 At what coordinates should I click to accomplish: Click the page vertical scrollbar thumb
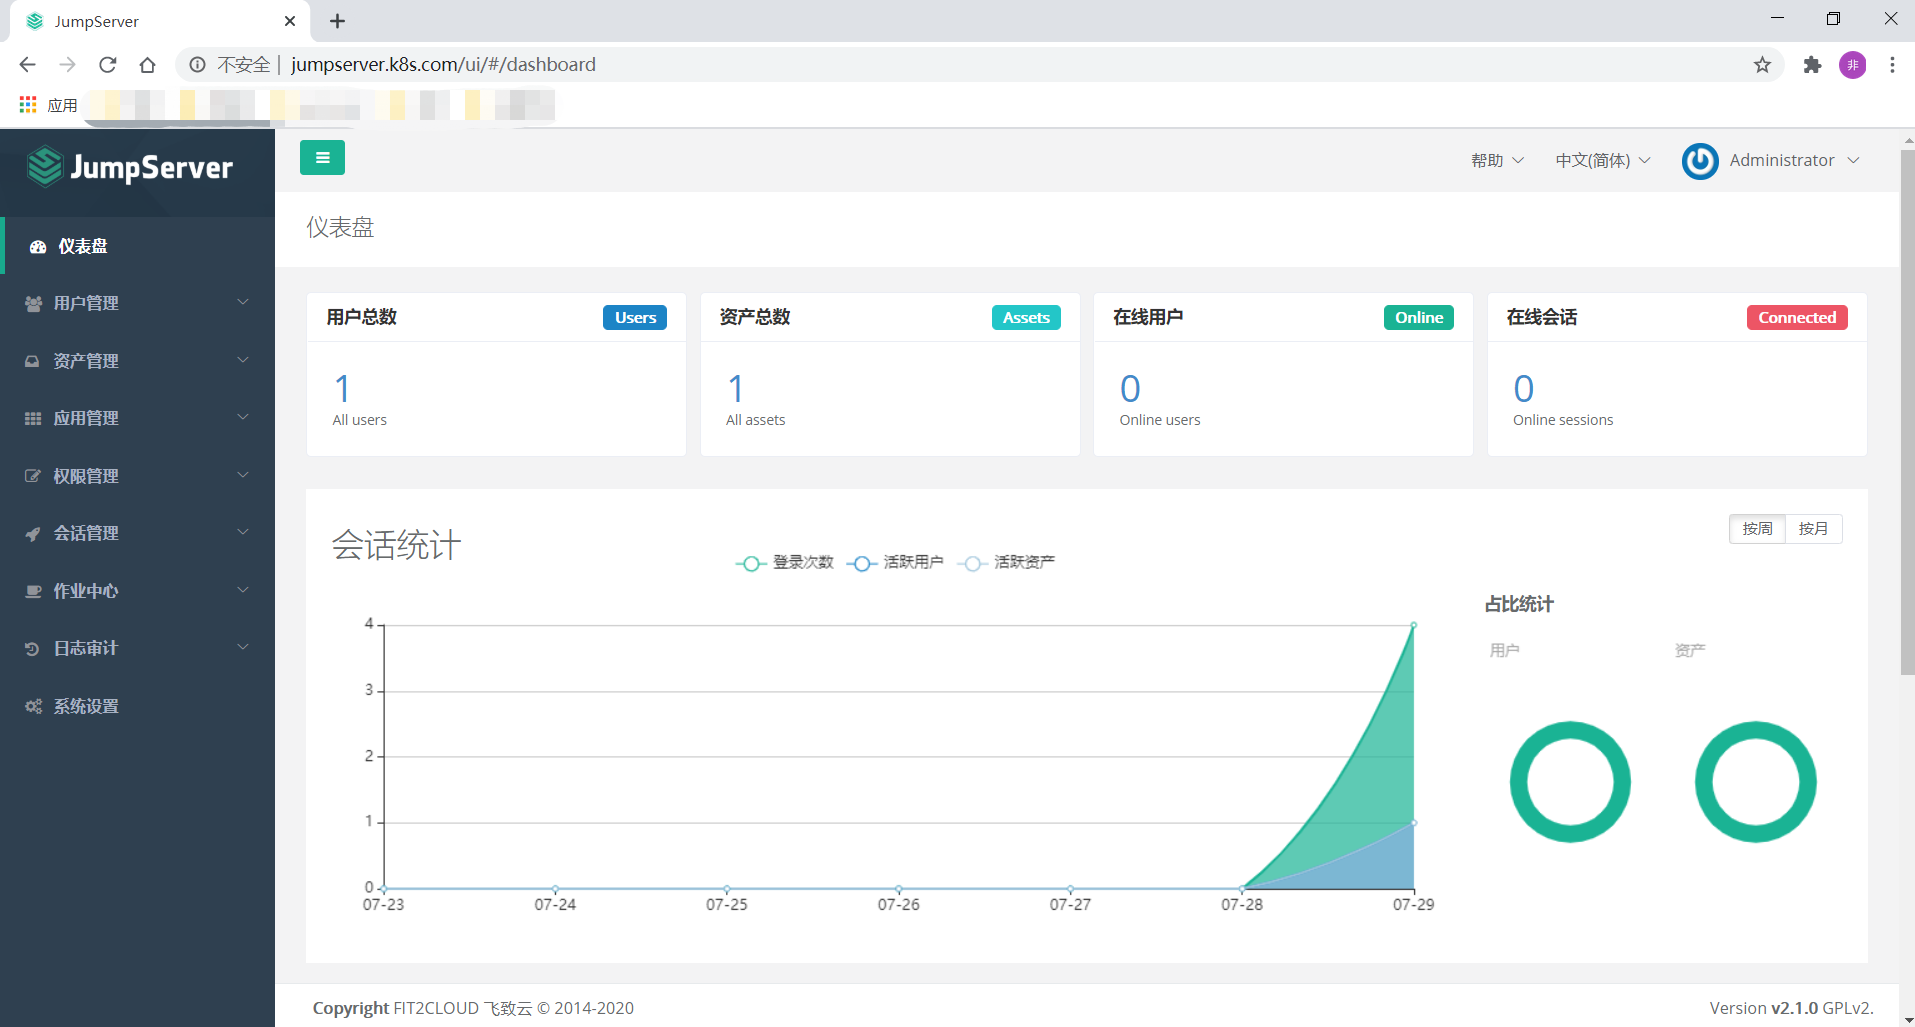pyautogui.click(x=1907, y=412)
